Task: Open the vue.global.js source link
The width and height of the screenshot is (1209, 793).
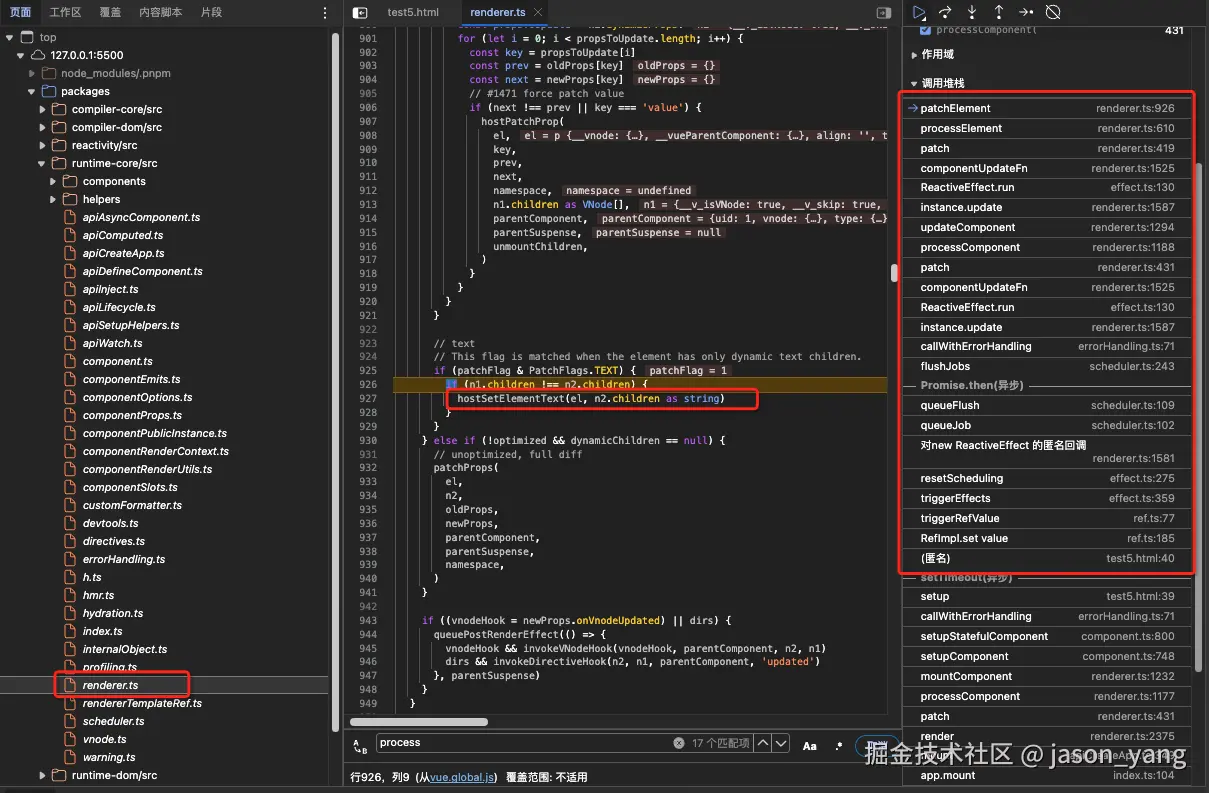Action: point(459,777)
